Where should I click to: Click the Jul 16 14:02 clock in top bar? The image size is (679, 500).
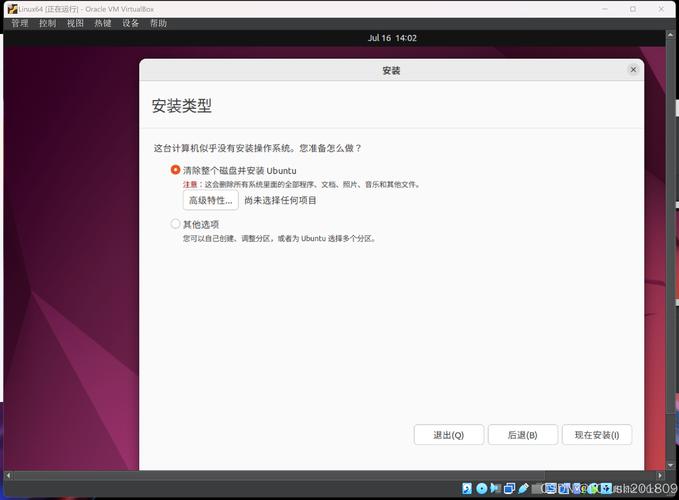392,38
